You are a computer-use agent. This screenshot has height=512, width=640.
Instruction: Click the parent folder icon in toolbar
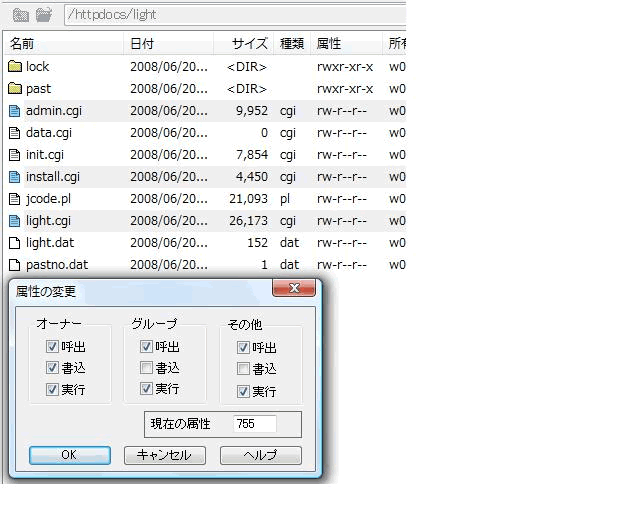pyautogui.click(x=20, y=15)
